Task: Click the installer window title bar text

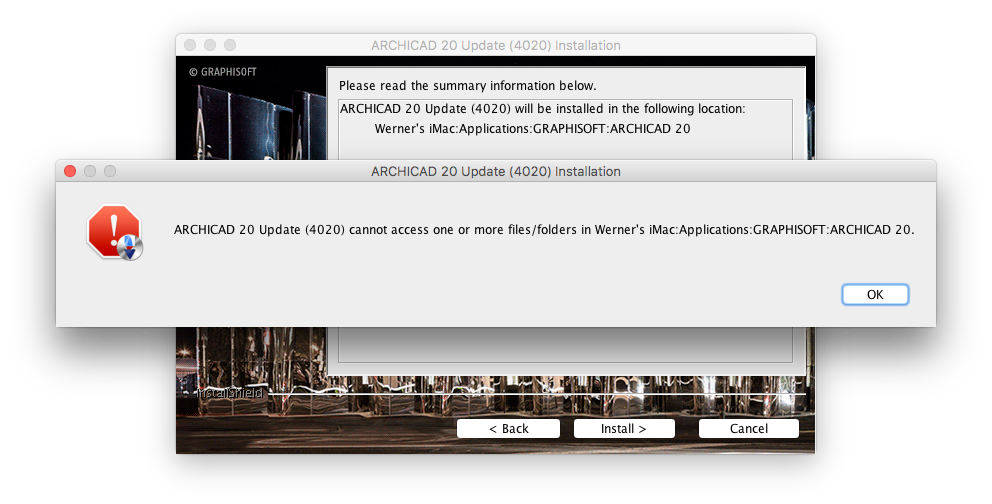Action: [x=495, y=46]
